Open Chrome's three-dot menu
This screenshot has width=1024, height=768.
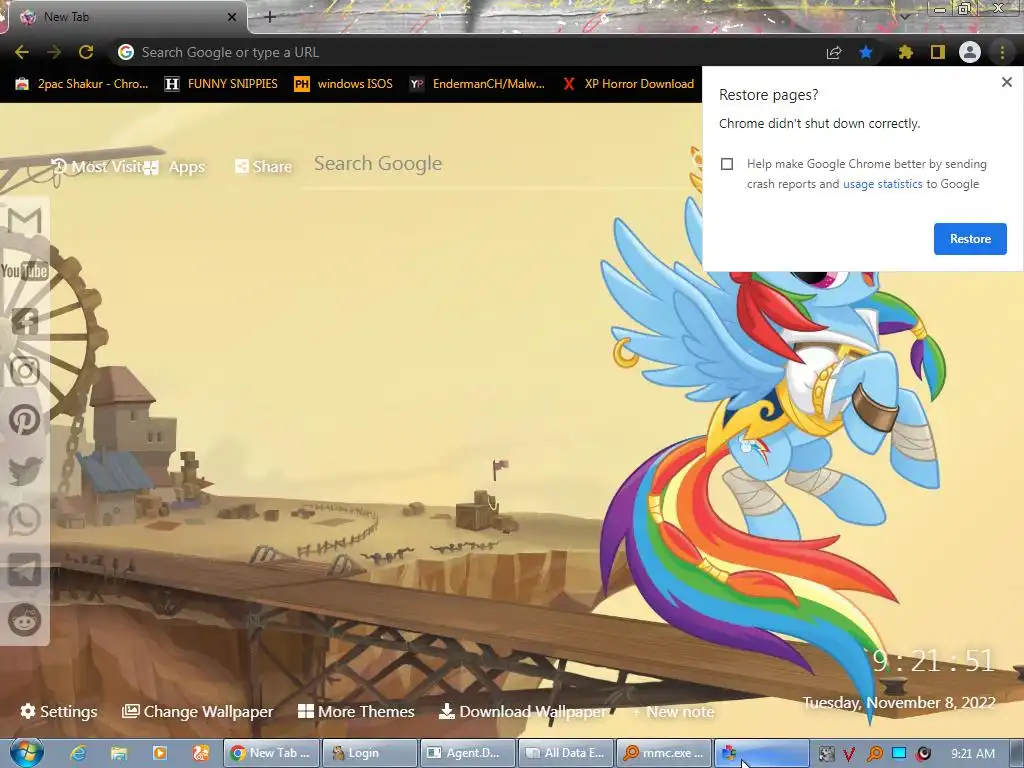pyautogui.click(x=1002, y=52)
